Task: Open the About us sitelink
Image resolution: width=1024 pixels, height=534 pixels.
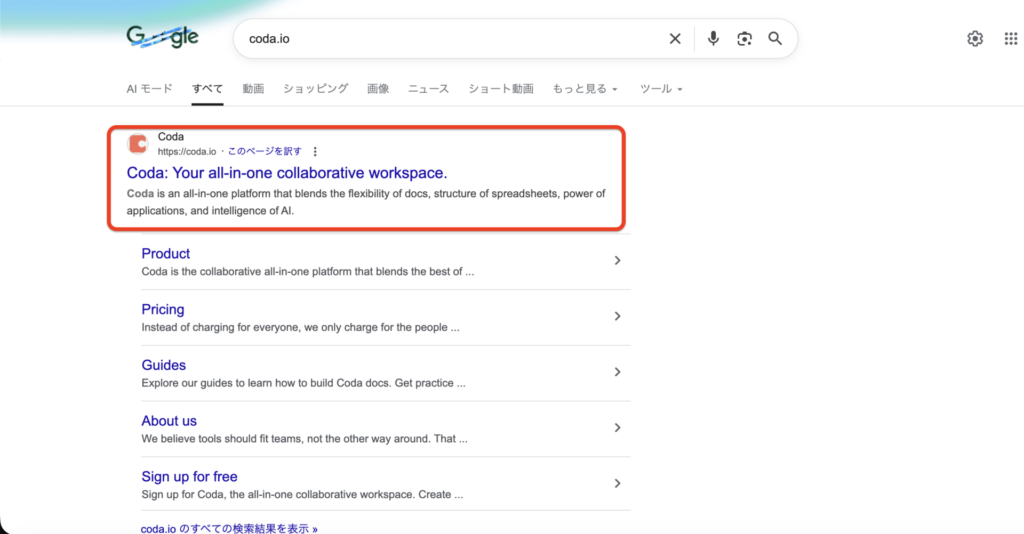Action: tap(169, 421)
